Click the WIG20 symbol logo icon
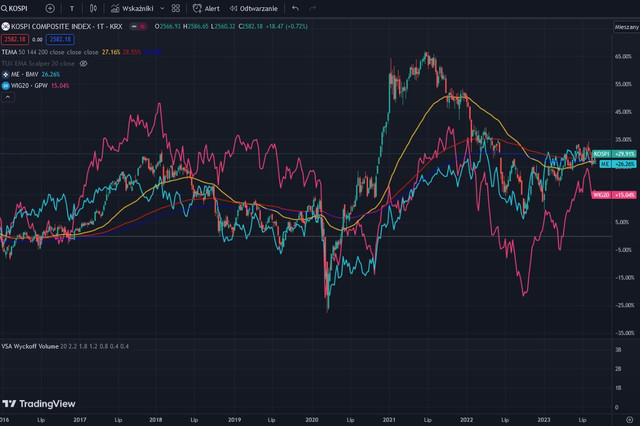The width and height of the screenshot is (640, 426). click(5, 86)
